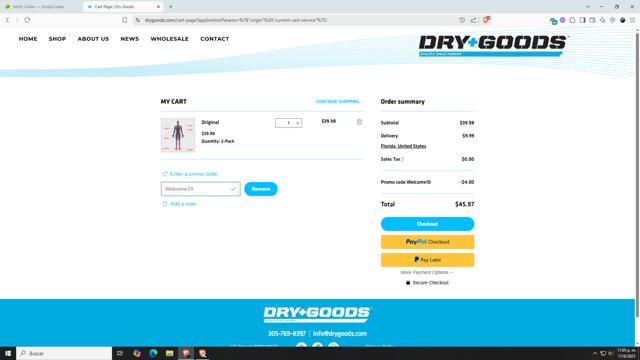
Task: Open the SHOP menu item
Action: [57, 39]
